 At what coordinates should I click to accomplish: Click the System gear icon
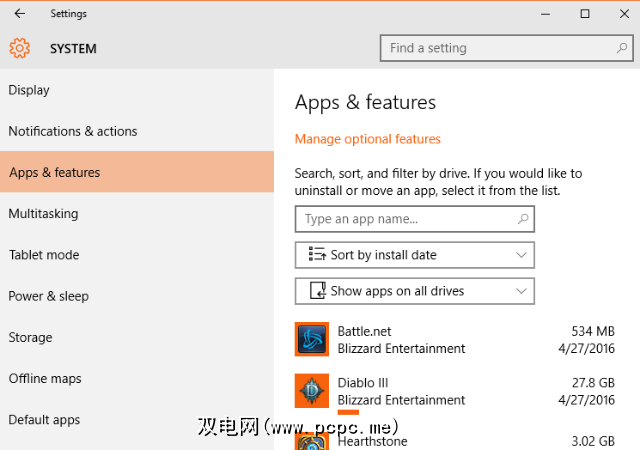(20, 48)
